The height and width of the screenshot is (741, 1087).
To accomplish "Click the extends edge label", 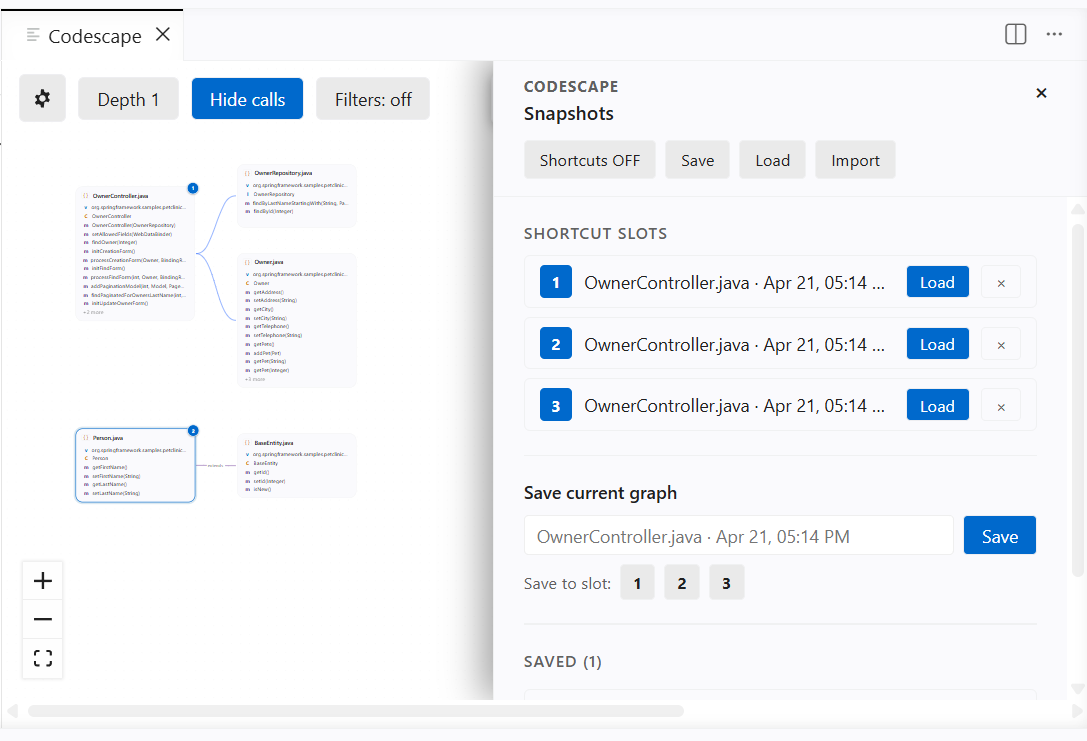I will tap(216, 466).
